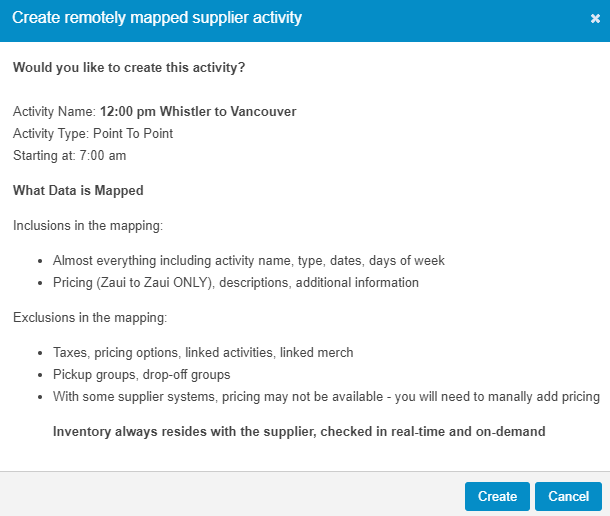The width and height of the screenshot is (610, 516).
Task: Select the activity name '12:00 pm Whistler to Vancouver'
Action: pos(198,112)
